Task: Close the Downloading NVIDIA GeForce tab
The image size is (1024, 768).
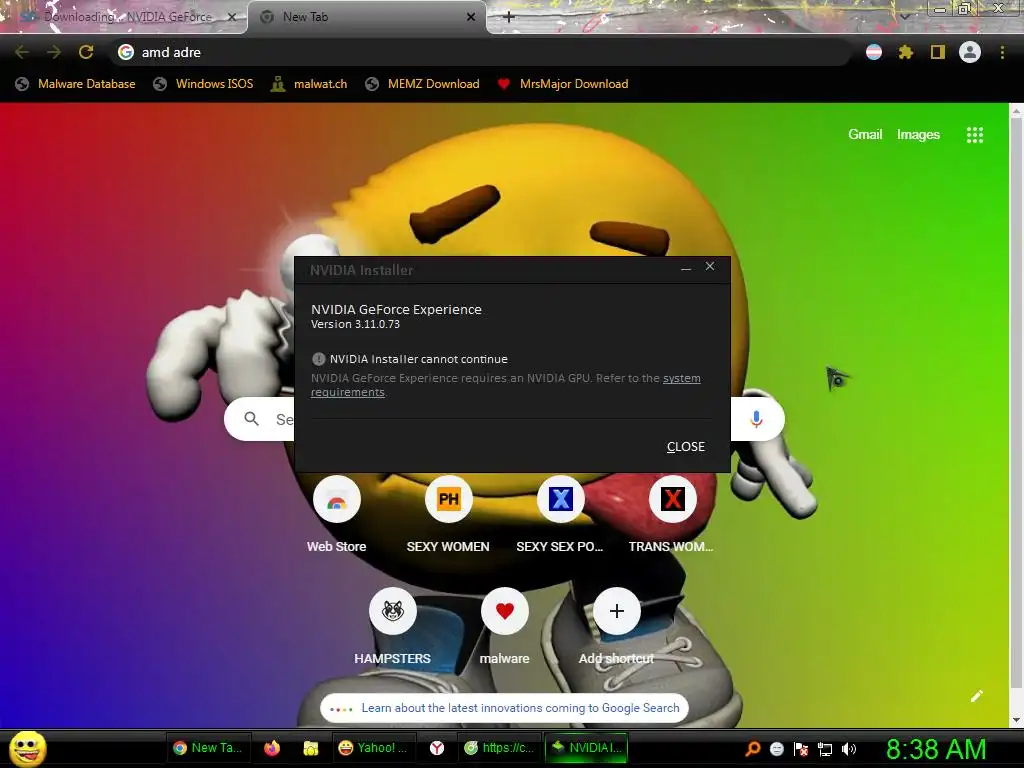Action: point(232,17)
